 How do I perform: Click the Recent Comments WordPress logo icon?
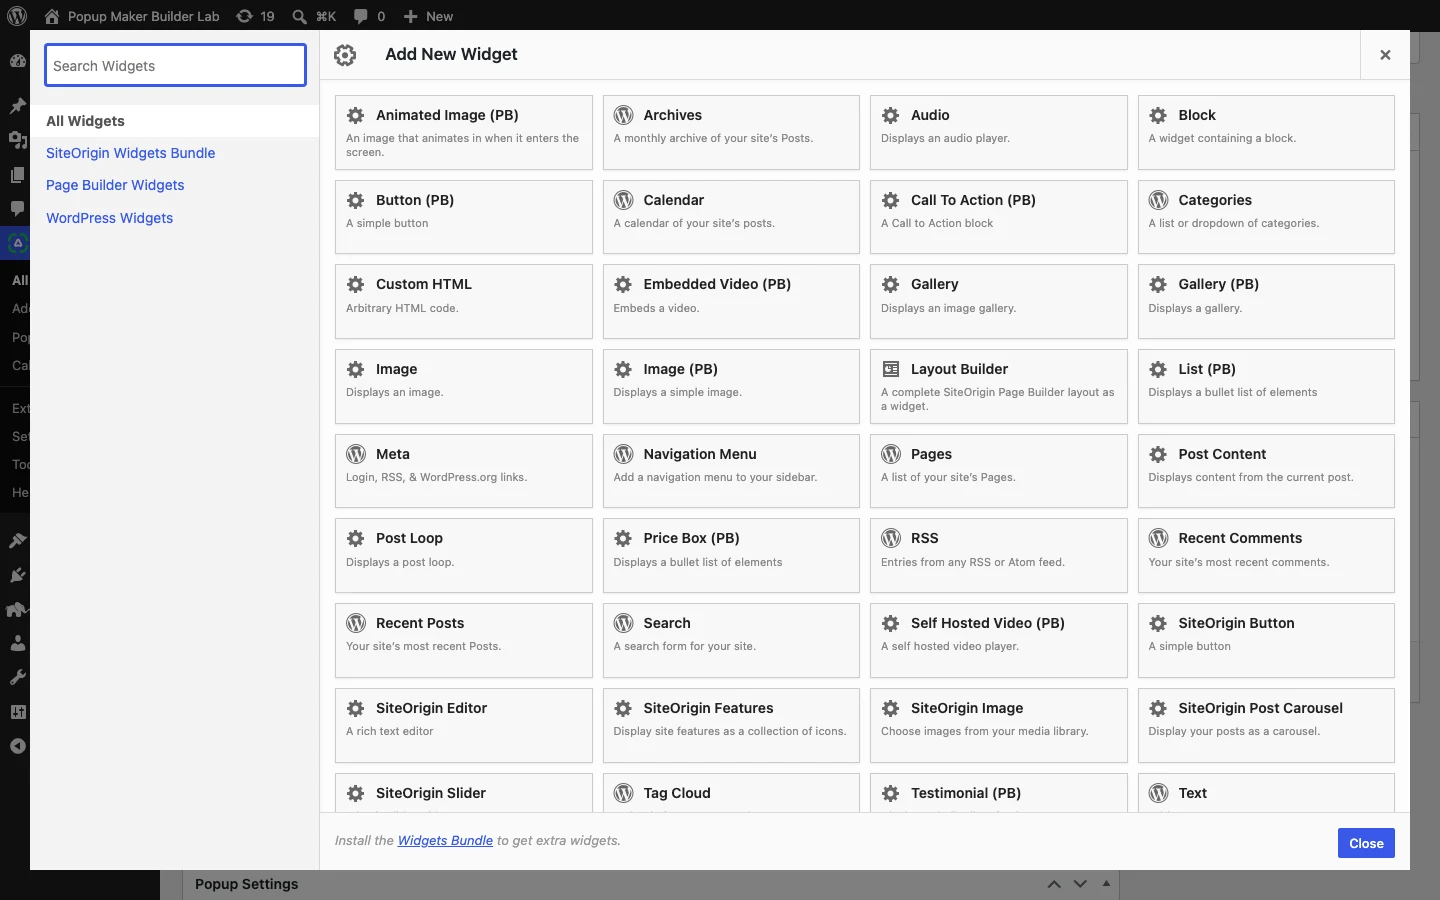point(1158,538)
